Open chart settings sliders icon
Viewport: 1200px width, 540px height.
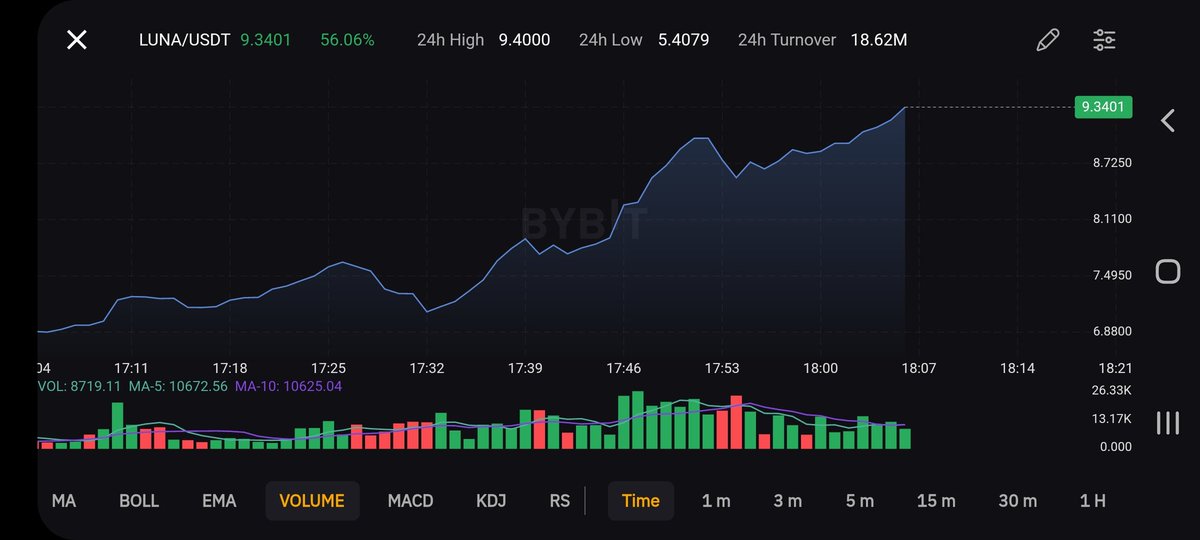pyautogui.click(x=1104, y=40)
